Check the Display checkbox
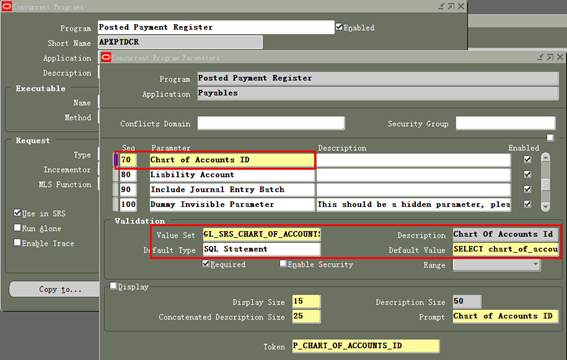The image size is (567, 360). click(113, 286)
